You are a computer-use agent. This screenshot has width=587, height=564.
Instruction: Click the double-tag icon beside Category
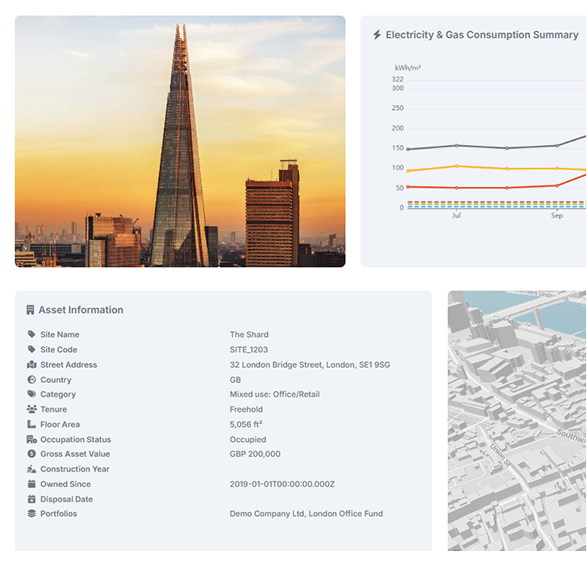(x=31, y=394)
